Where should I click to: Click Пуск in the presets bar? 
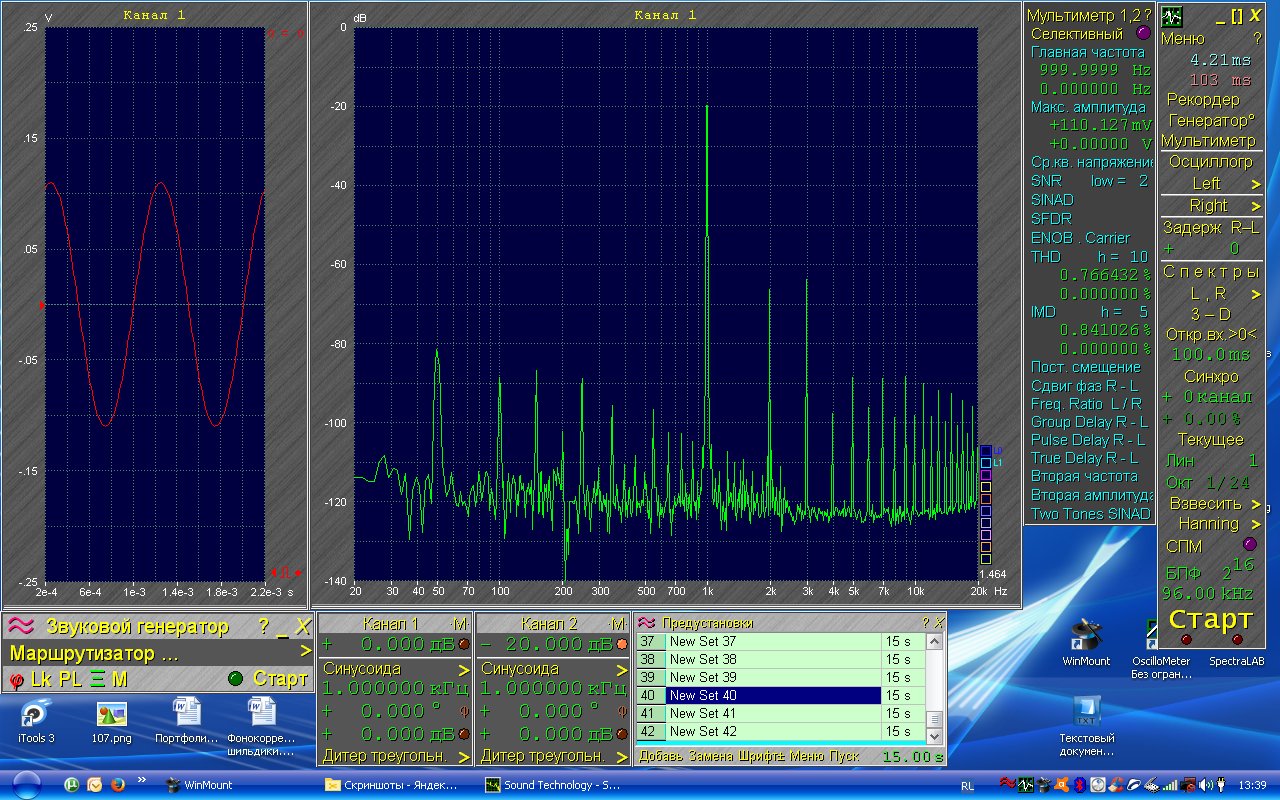point(844,756)
